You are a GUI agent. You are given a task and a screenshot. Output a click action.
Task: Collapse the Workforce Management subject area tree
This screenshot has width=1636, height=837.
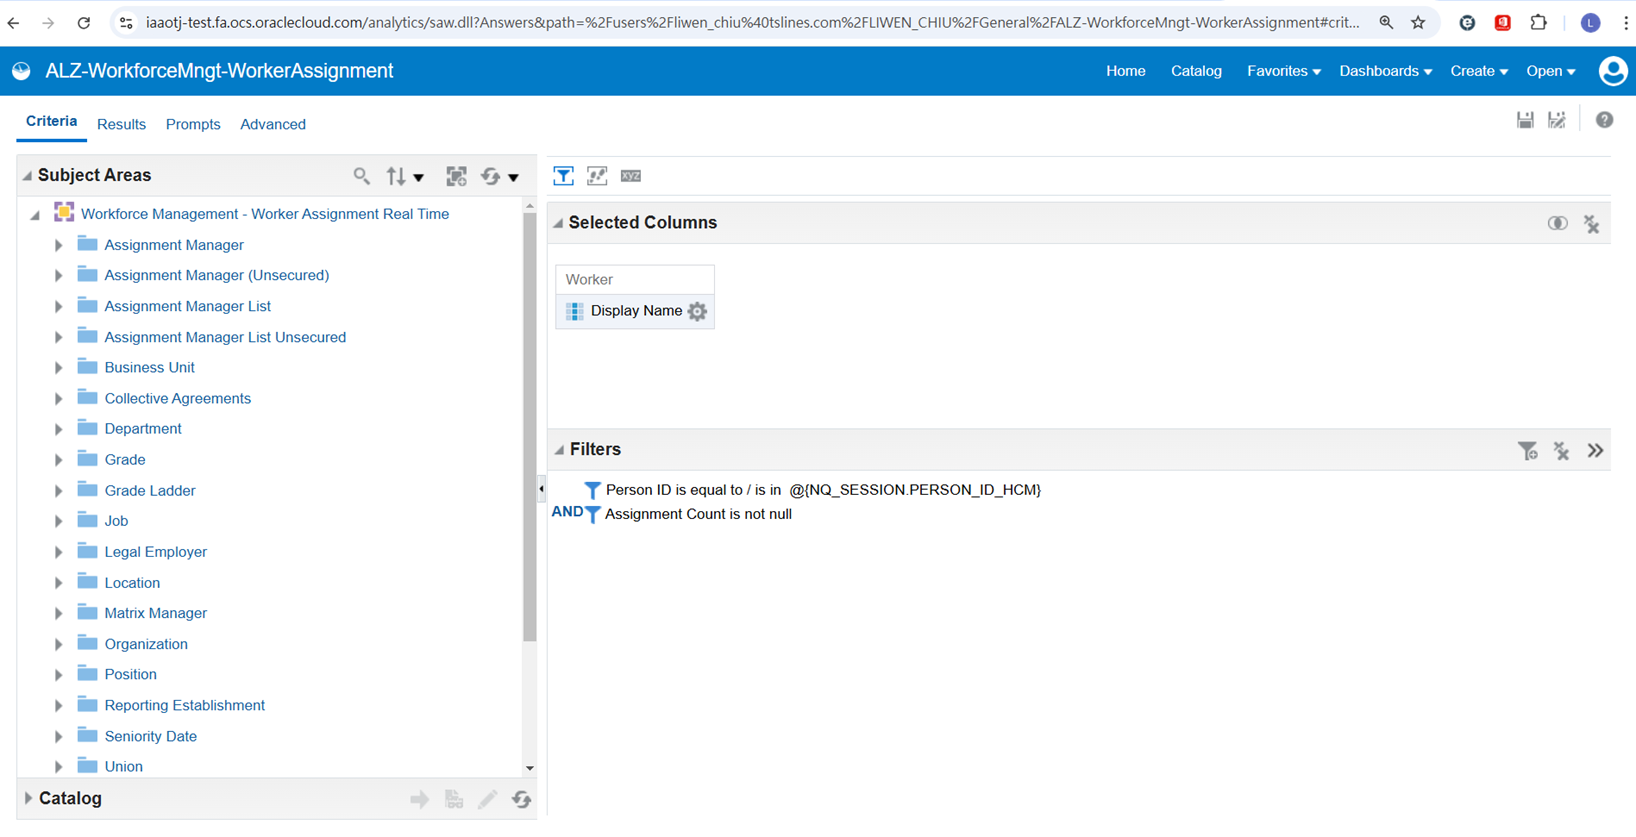pyautogui.click(x=35, y=215)
